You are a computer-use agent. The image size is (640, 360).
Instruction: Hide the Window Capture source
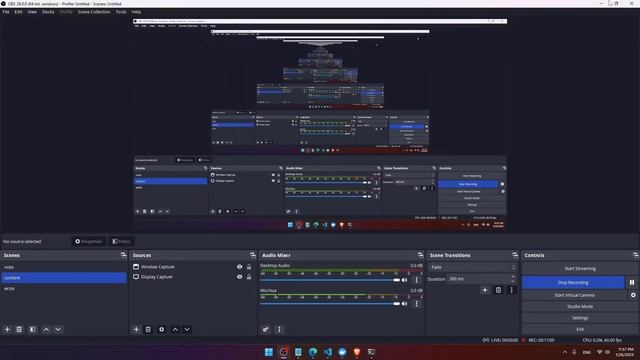click(240, 267)
